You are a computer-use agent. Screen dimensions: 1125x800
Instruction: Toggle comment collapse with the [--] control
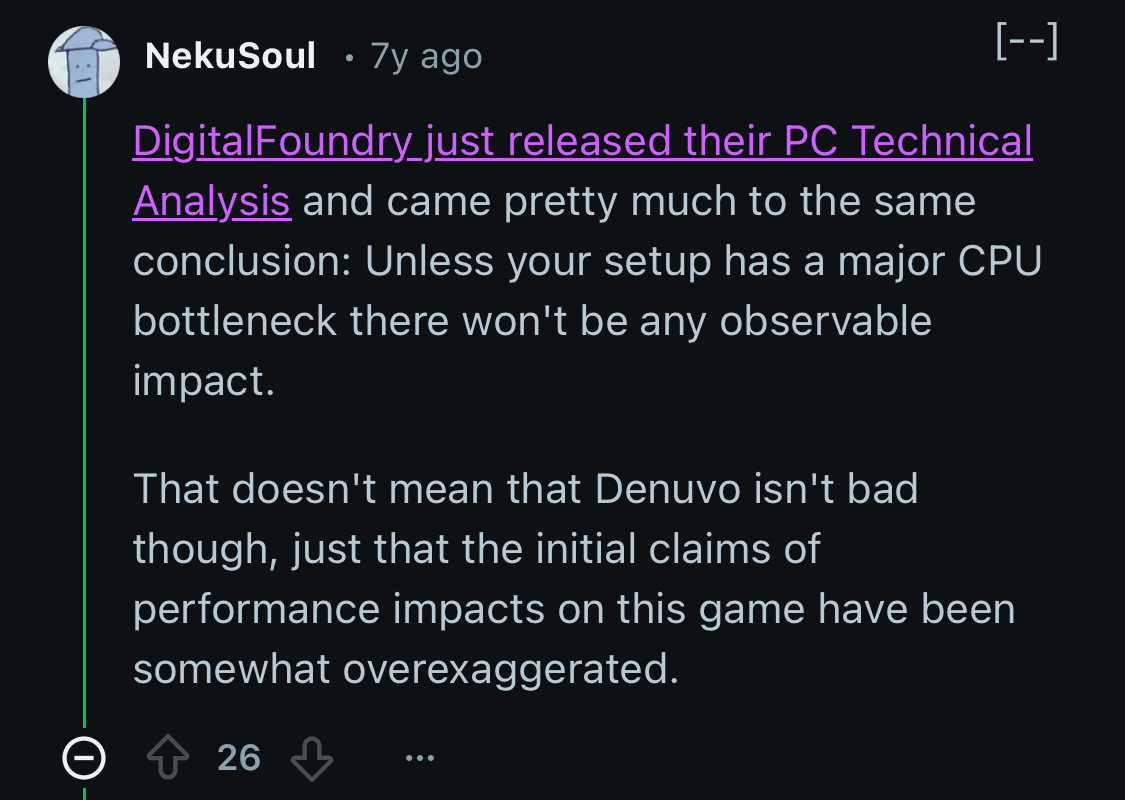pyautogui.click(x=1027, y=43)
